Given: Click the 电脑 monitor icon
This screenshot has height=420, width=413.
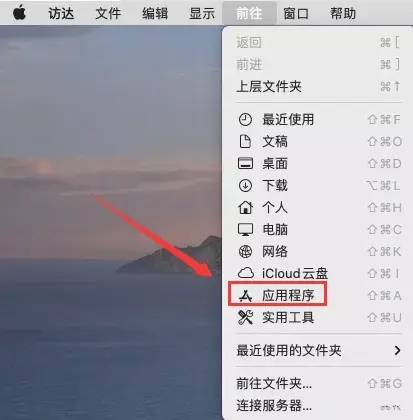Looking at the screenshot, I should tap(245, 230).
